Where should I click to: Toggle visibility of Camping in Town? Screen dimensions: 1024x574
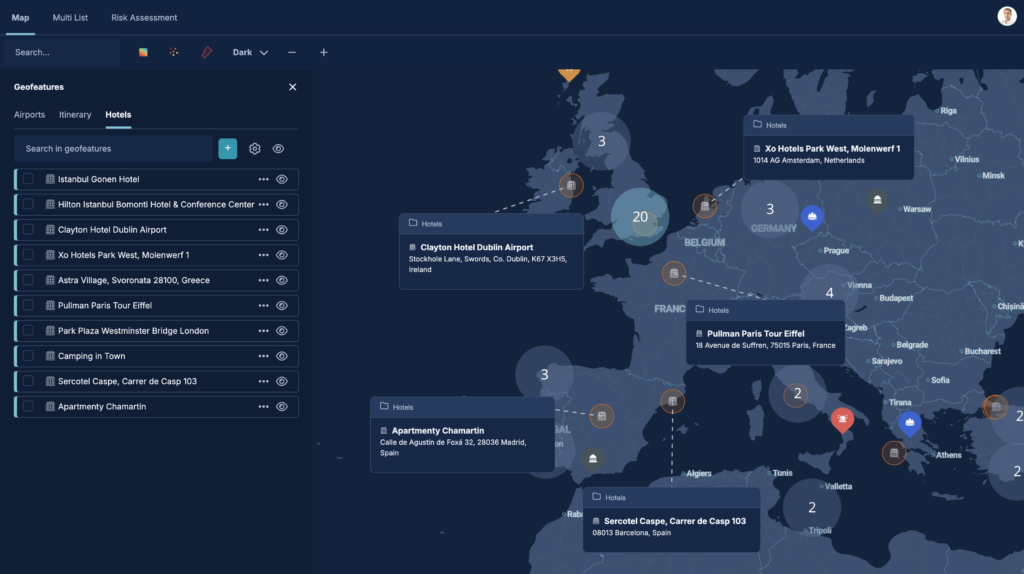282,356
